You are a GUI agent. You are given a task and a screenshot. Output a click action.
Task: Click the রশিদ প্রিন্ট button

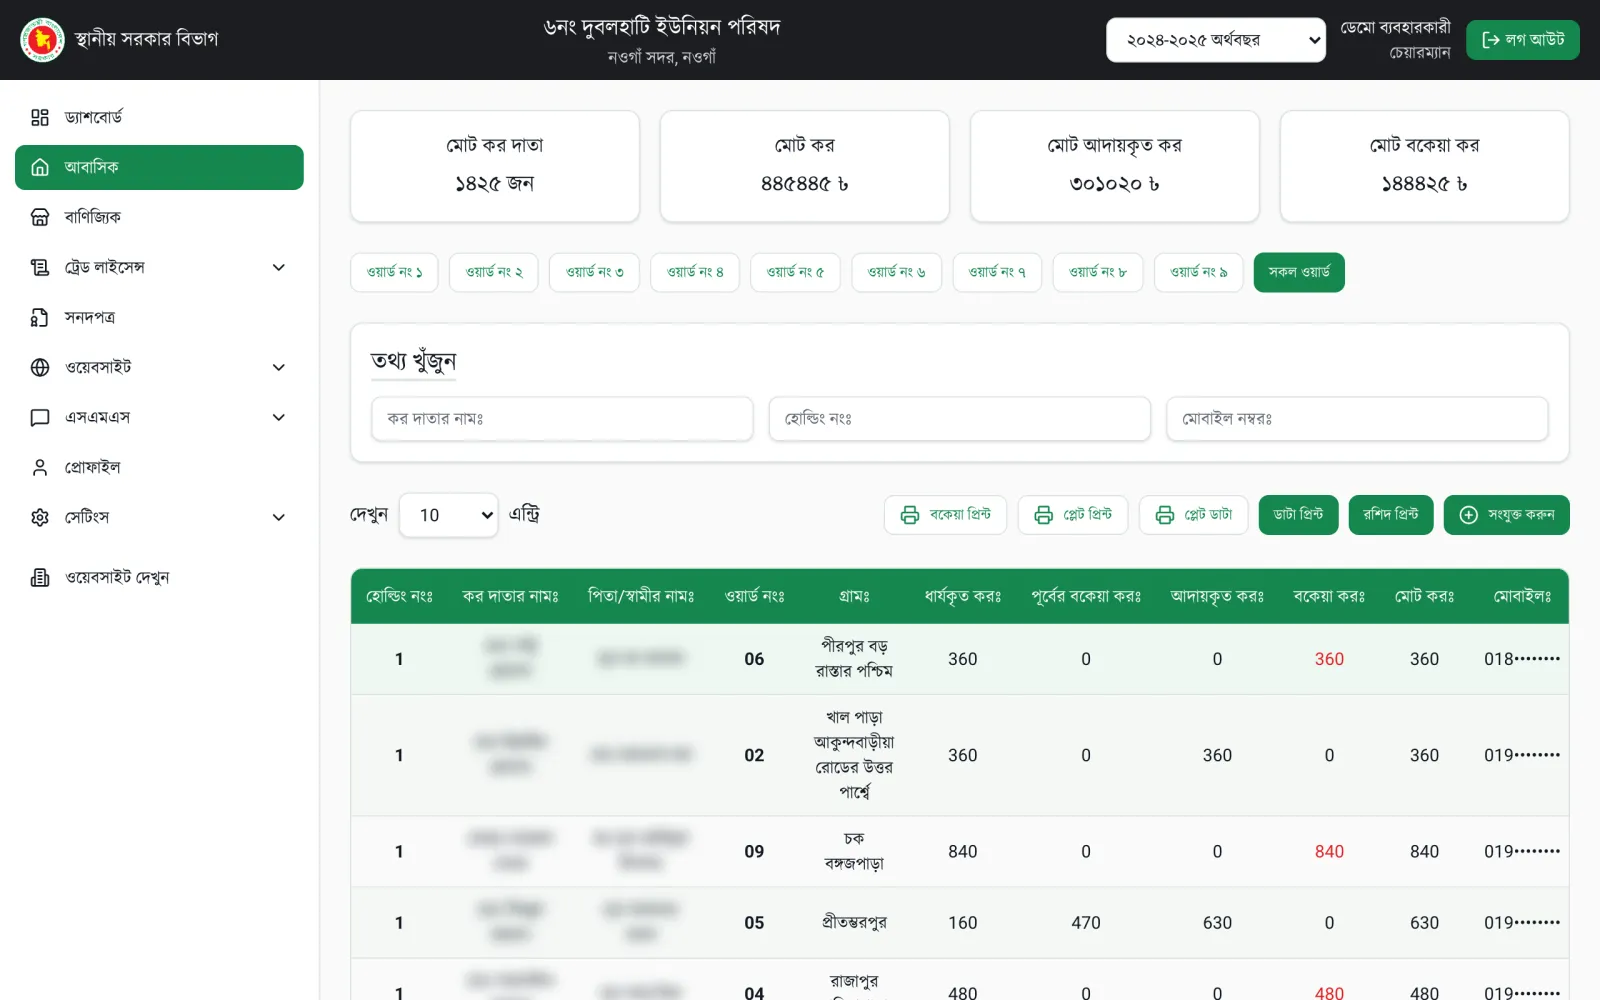coord(1391,515)
